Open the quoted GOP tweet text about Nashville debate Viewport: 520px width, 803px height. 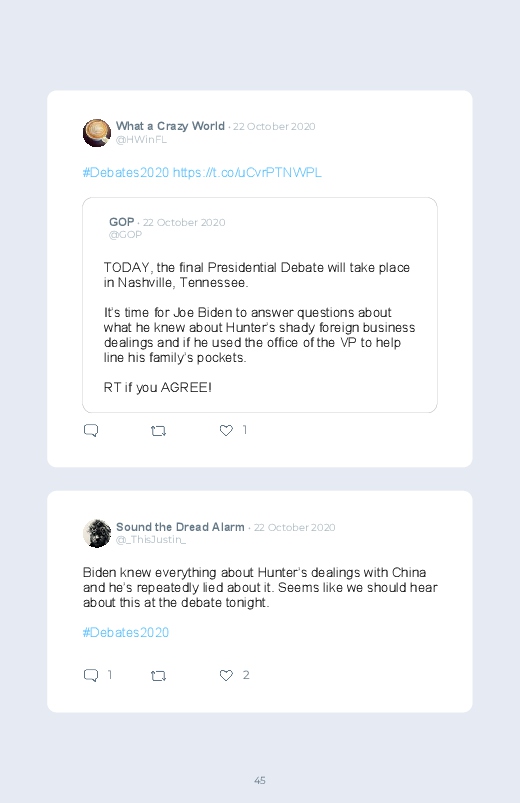coord(259,327)
